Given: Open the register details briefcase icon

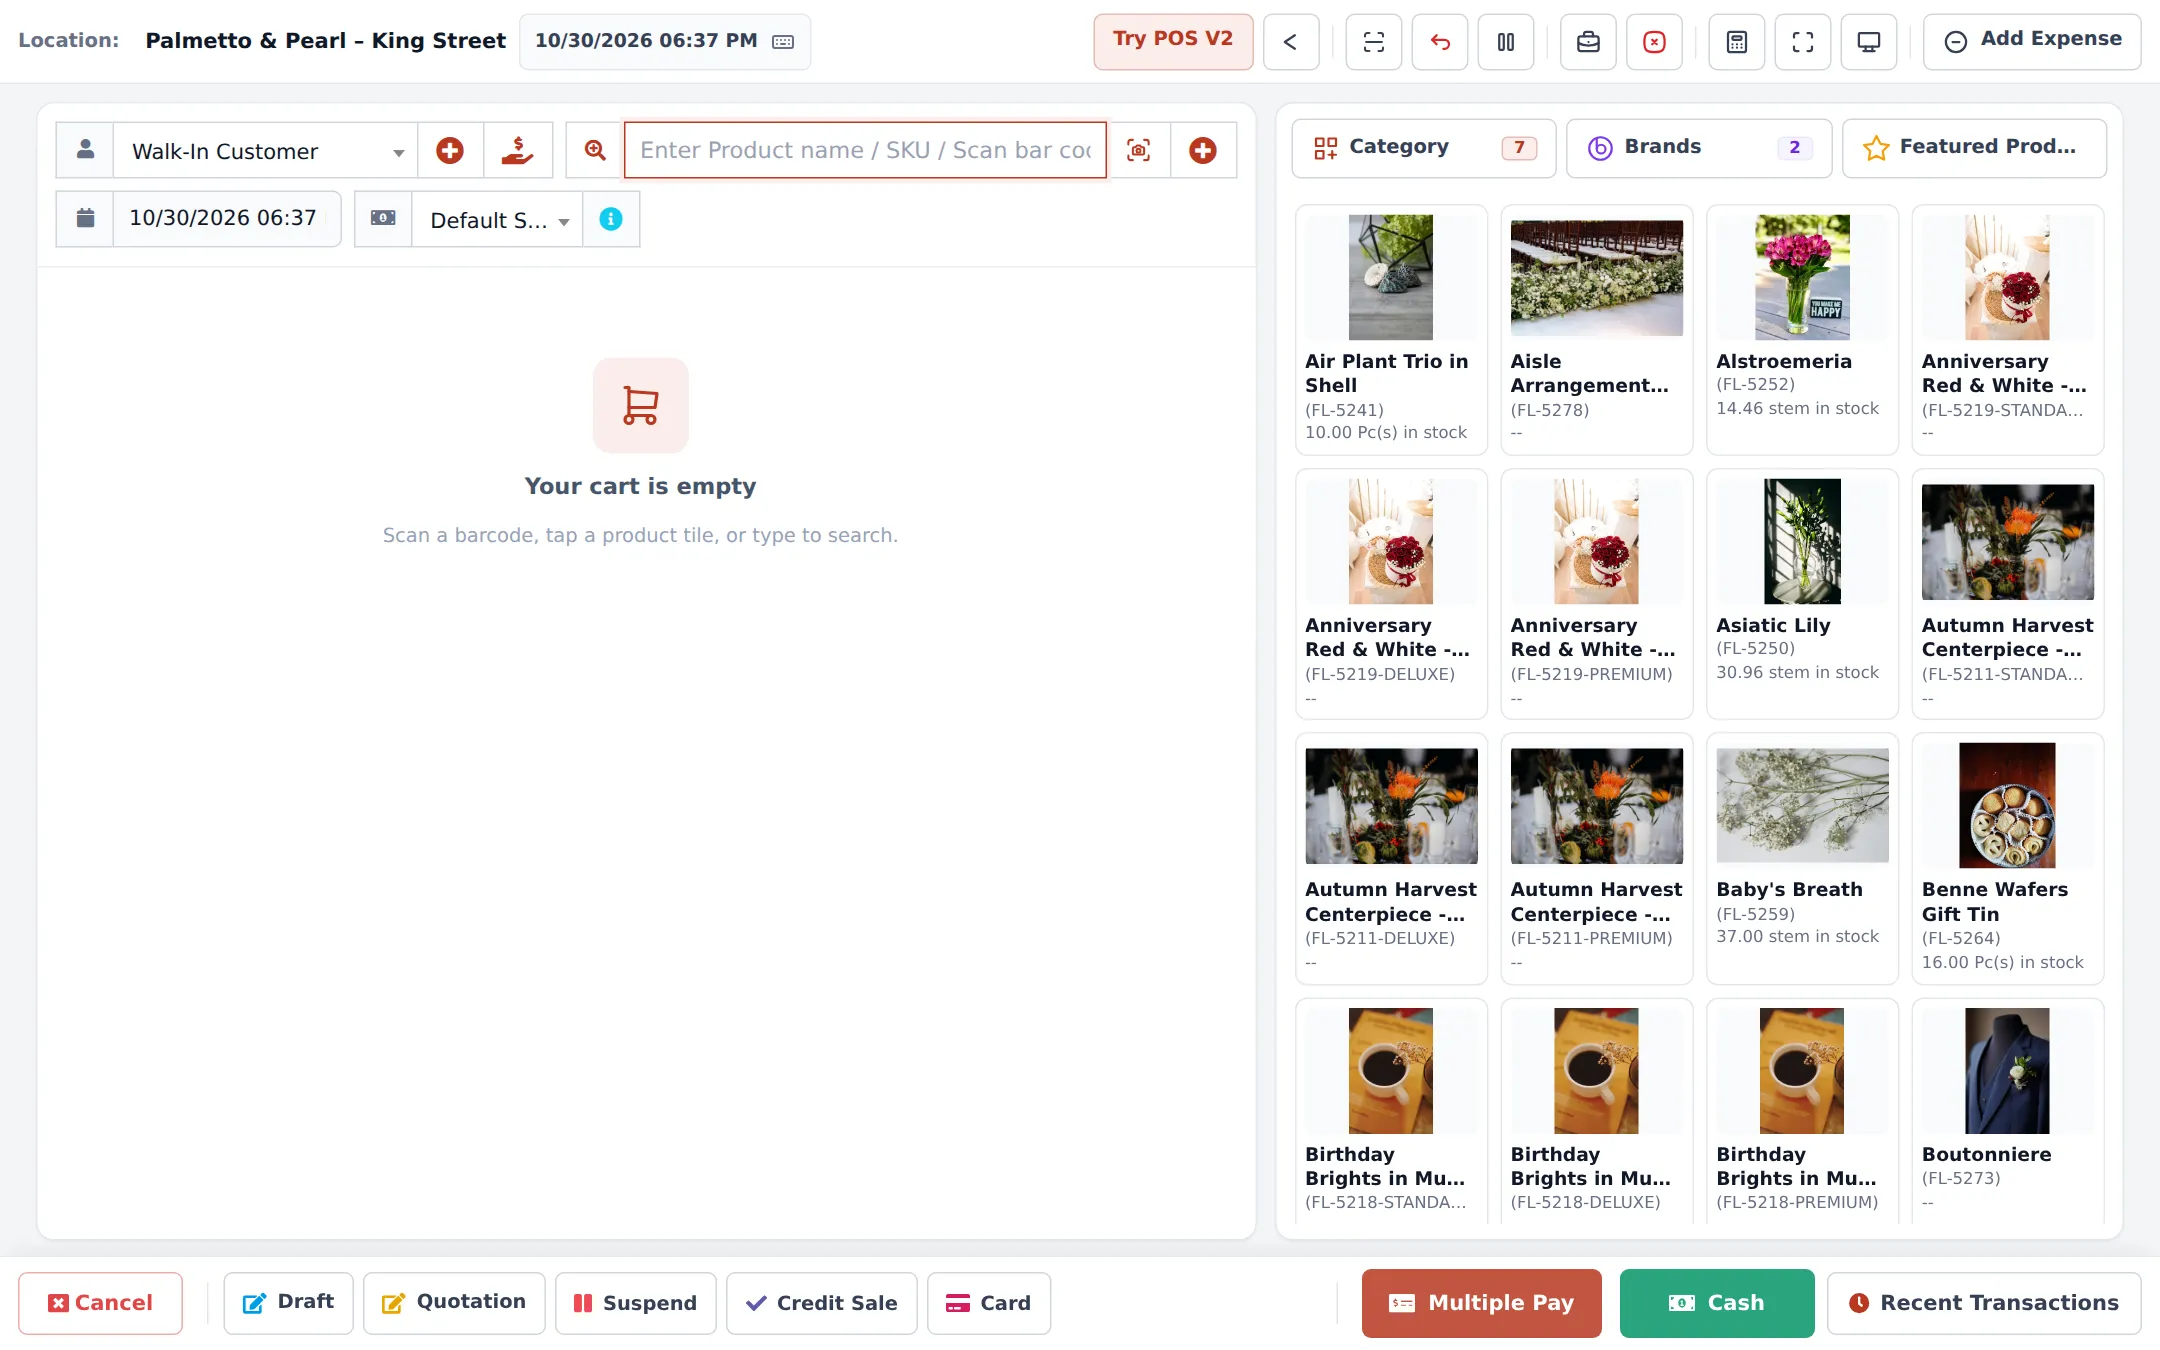Looking at the screenshot, I should (1588, 42).
